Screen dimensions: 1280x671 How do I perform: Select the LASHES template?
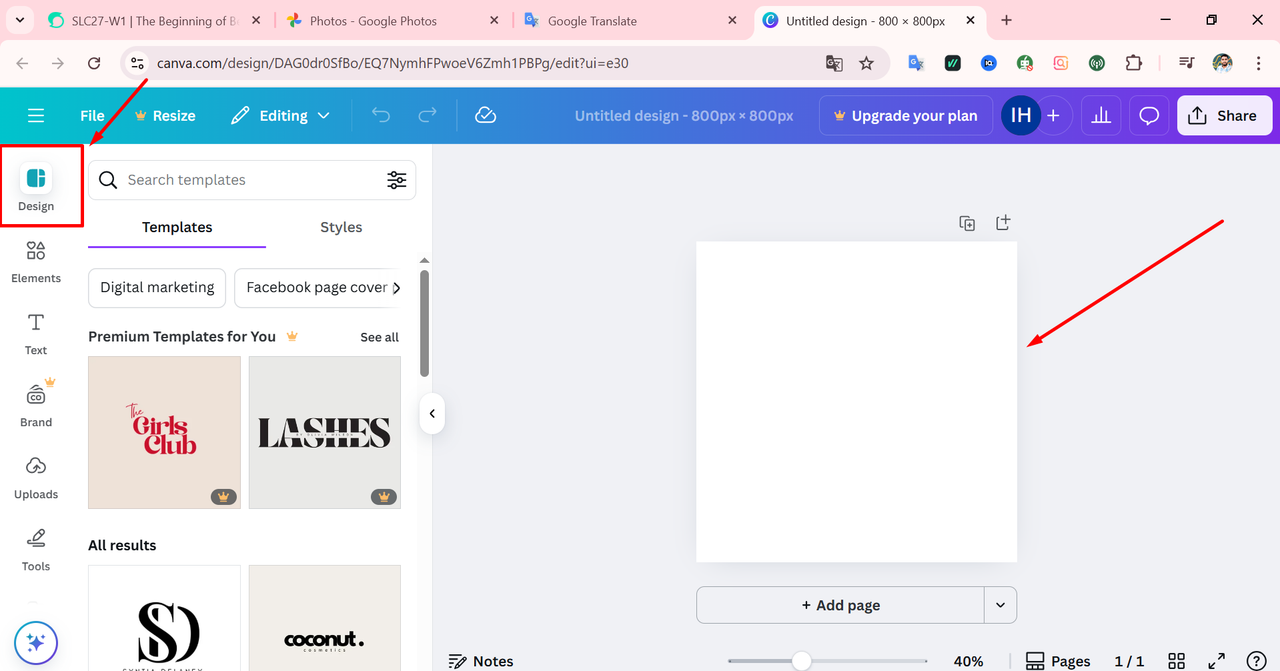325,433
